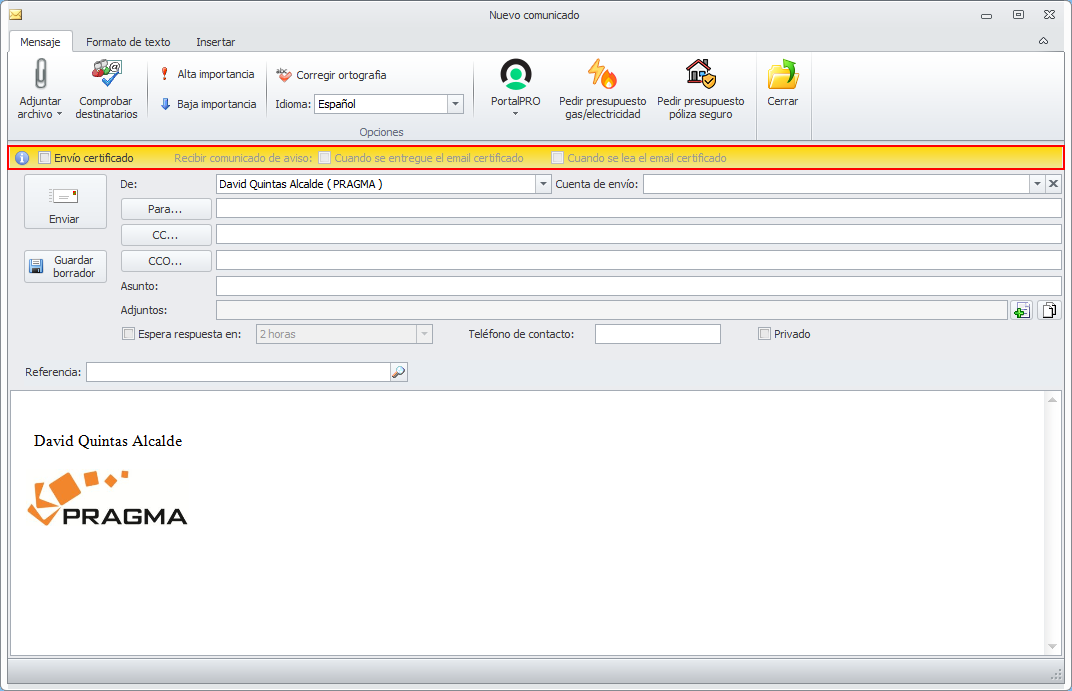Screen dimensions: 1072x691
Task: Switch to the Formato de texto tab
Action: pyautogui.click(x=128, y=42)
